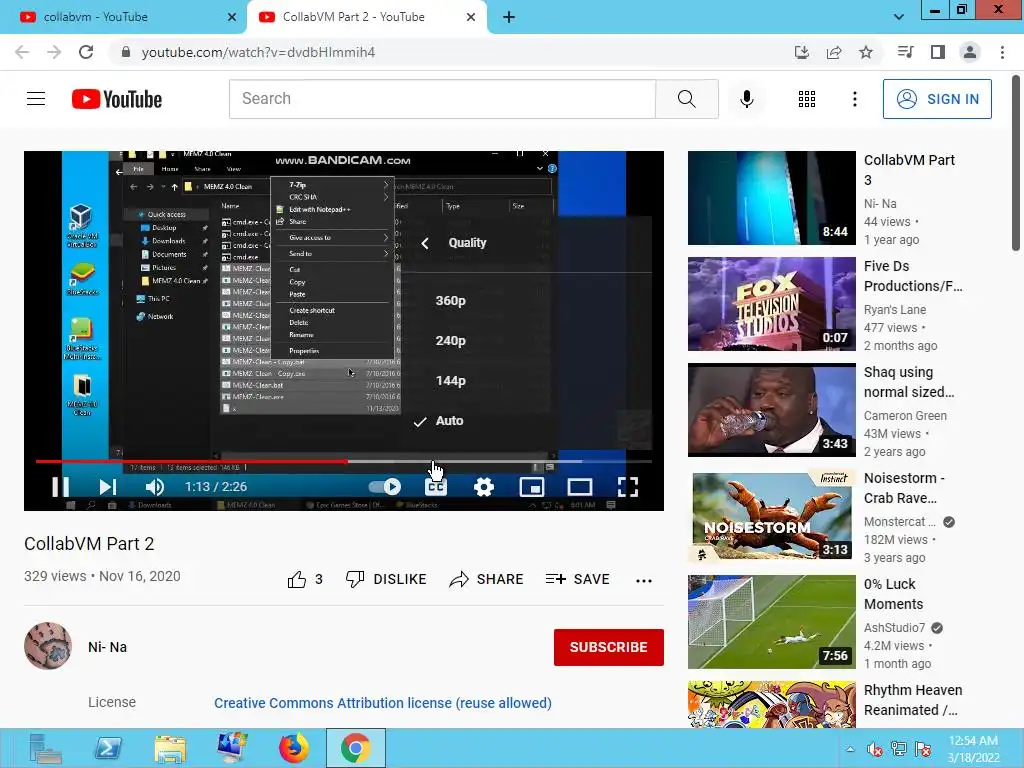Mute the video volume
The image size is (1024, 768).
155,487
